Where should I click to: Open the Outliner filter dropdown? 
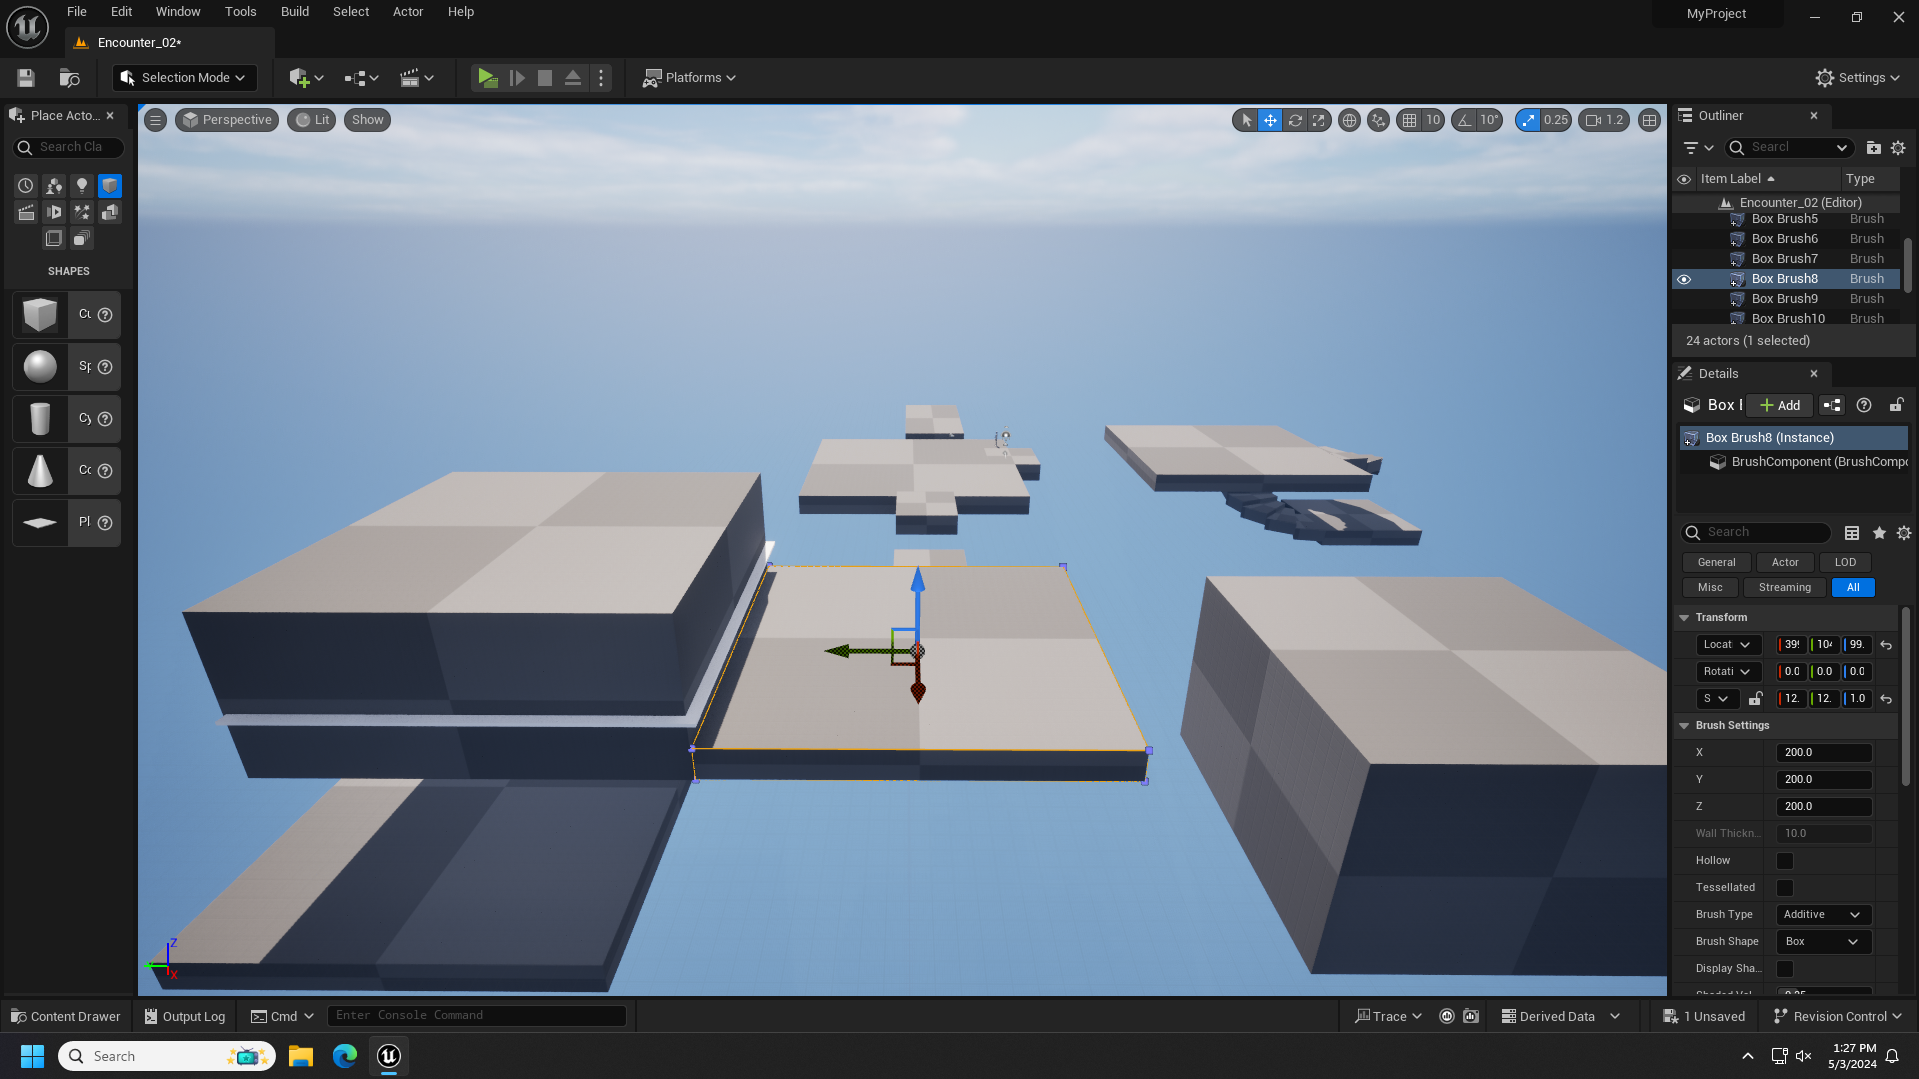click(x=1698, y=147)
